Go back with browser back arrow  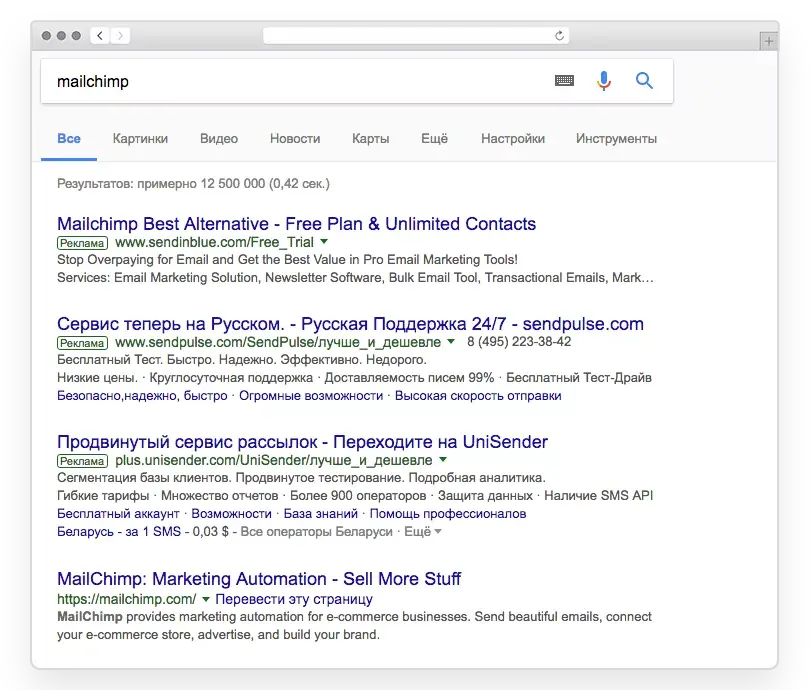100,36
